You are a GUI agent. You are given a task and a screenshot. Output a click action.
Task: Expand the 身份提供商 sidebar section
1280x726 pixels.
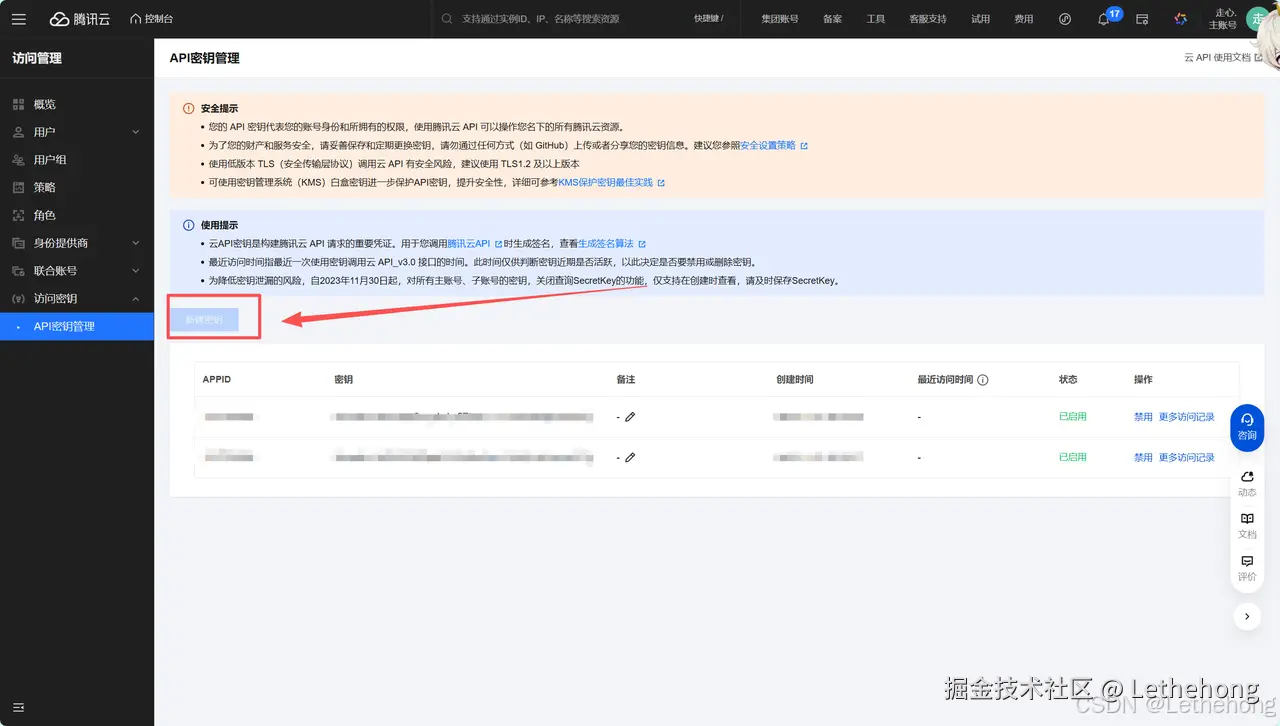pyautogui.click(x=77, y=243)
